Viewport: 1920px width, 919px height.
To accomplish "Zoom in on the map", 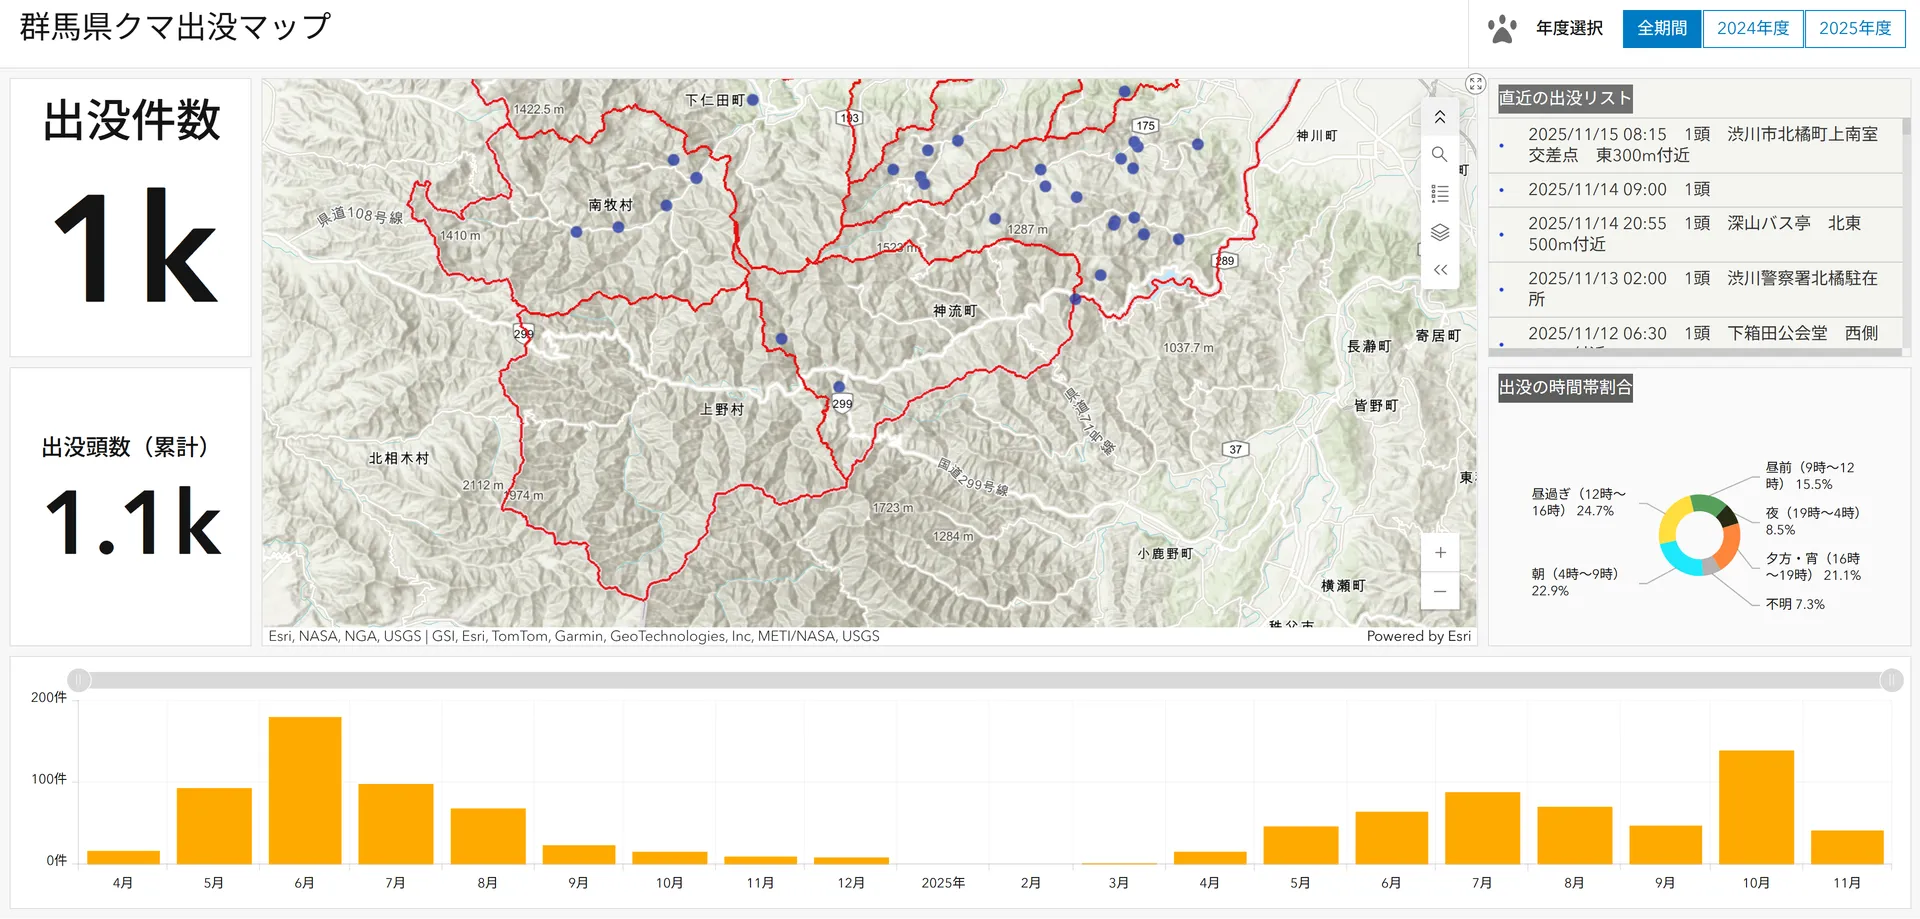I will pos(1439,553).
